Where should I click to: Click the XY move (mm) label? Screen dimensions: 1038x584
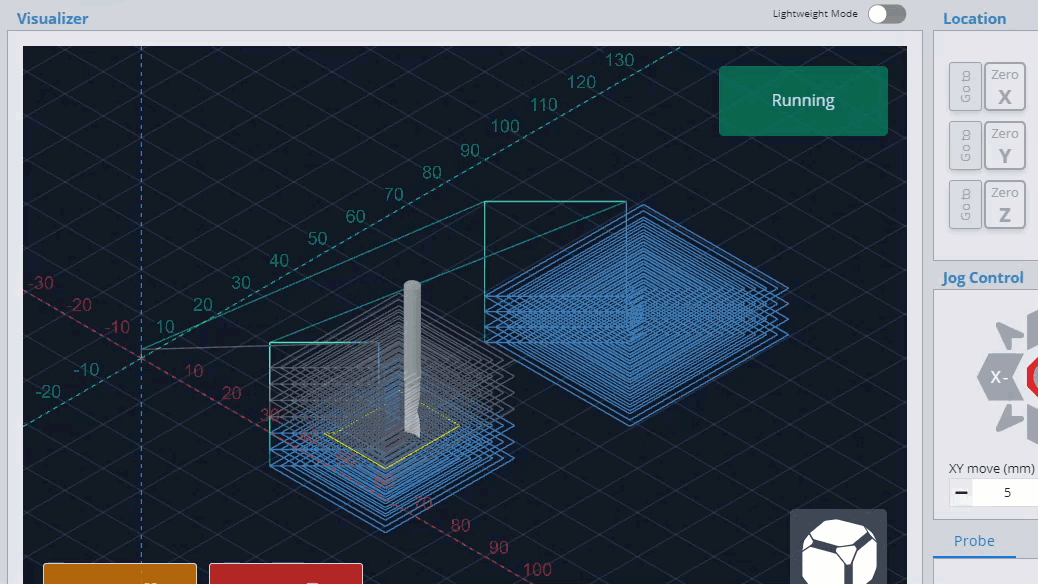tap(992, 468)
